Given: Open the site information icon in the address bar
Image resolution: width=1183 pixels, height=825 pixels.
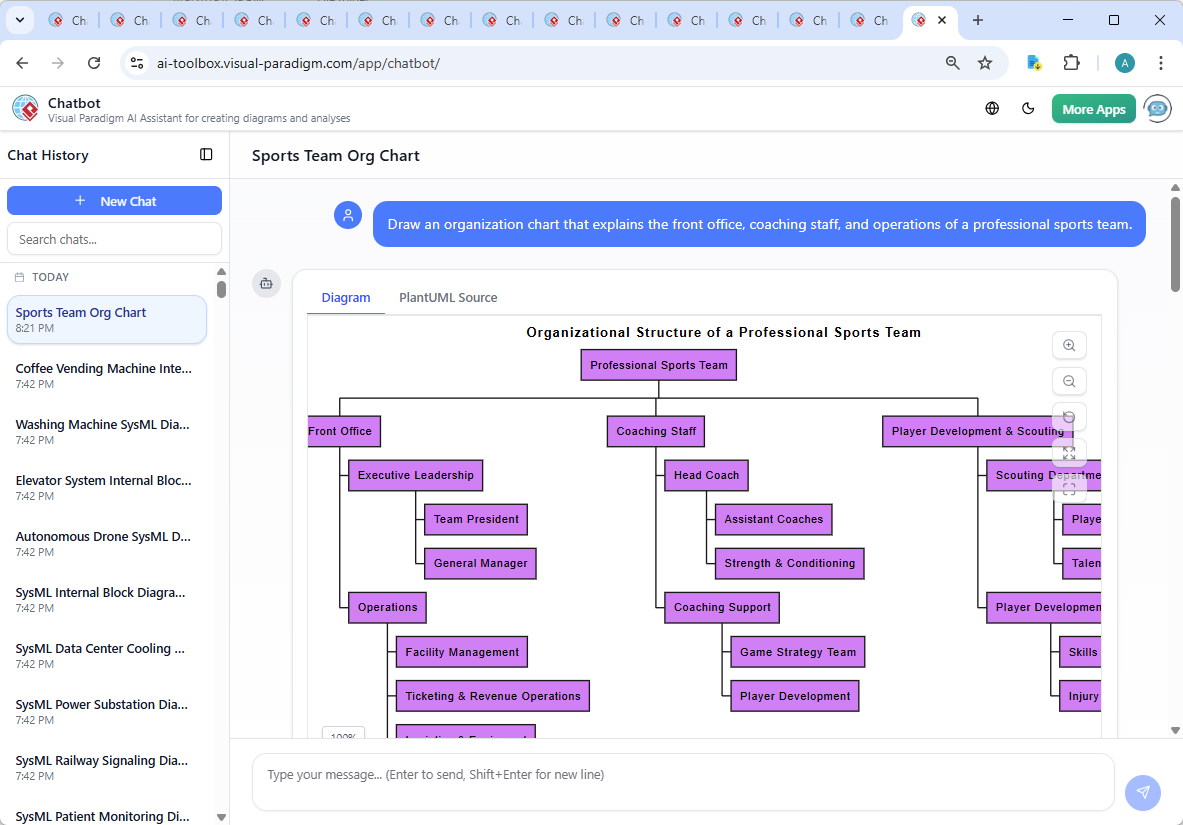Looking at the screenshot, I should (136, 62).
